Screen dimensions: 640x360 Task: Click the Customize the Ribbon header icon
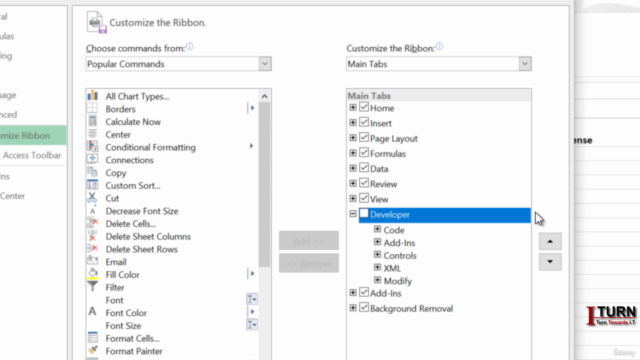(96, 22)
